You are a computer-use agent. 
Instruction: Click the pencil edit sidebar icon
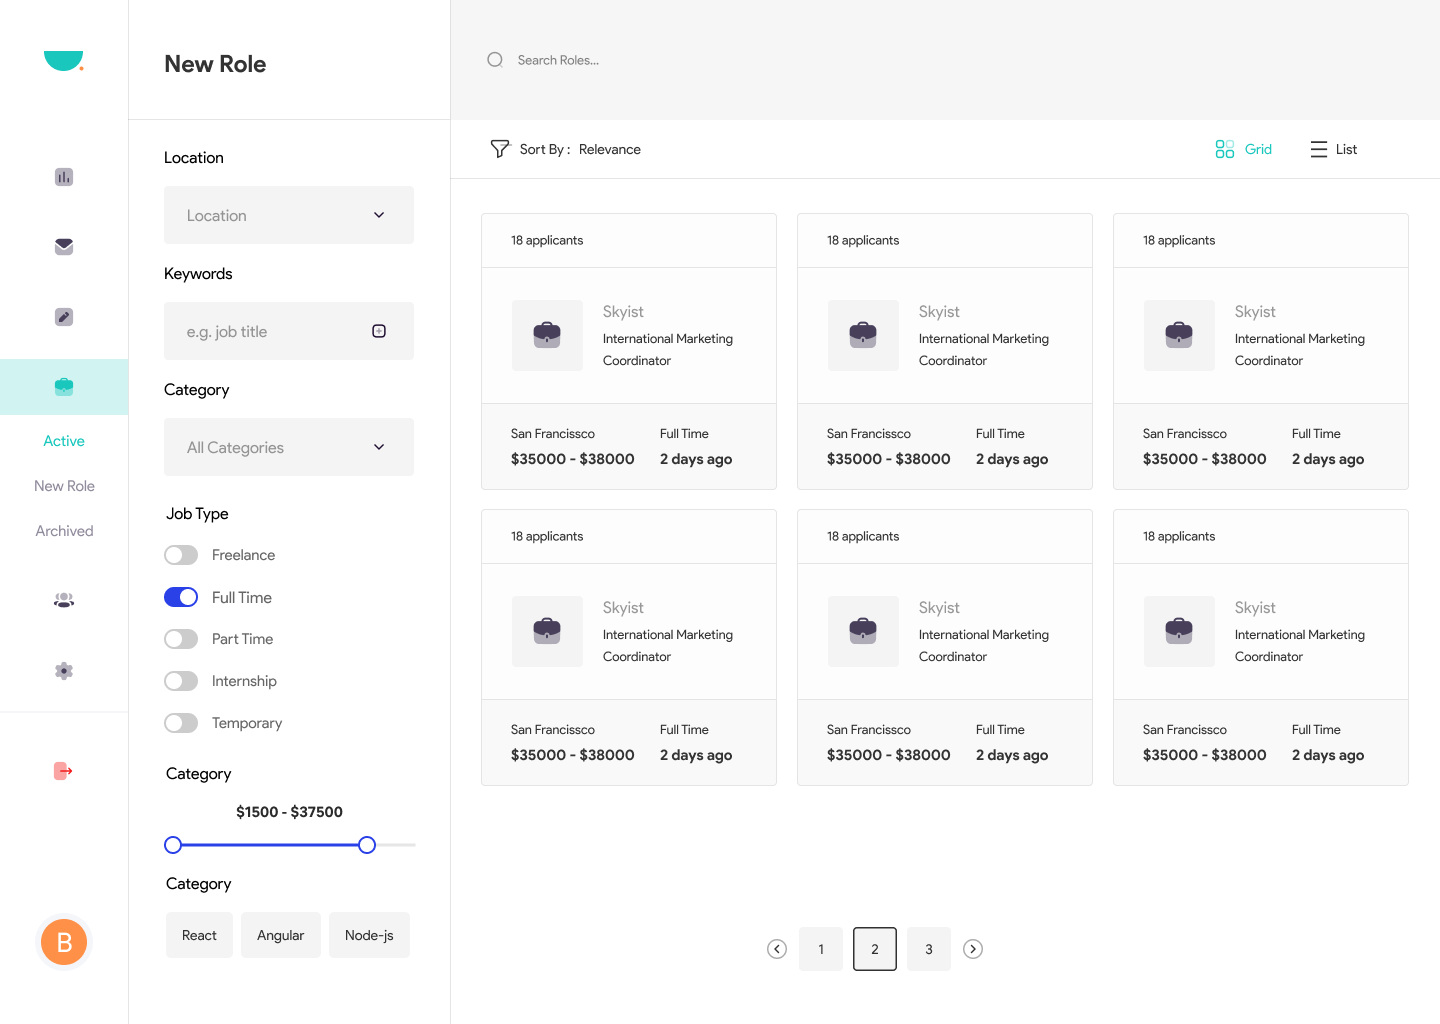pos(64,317)
